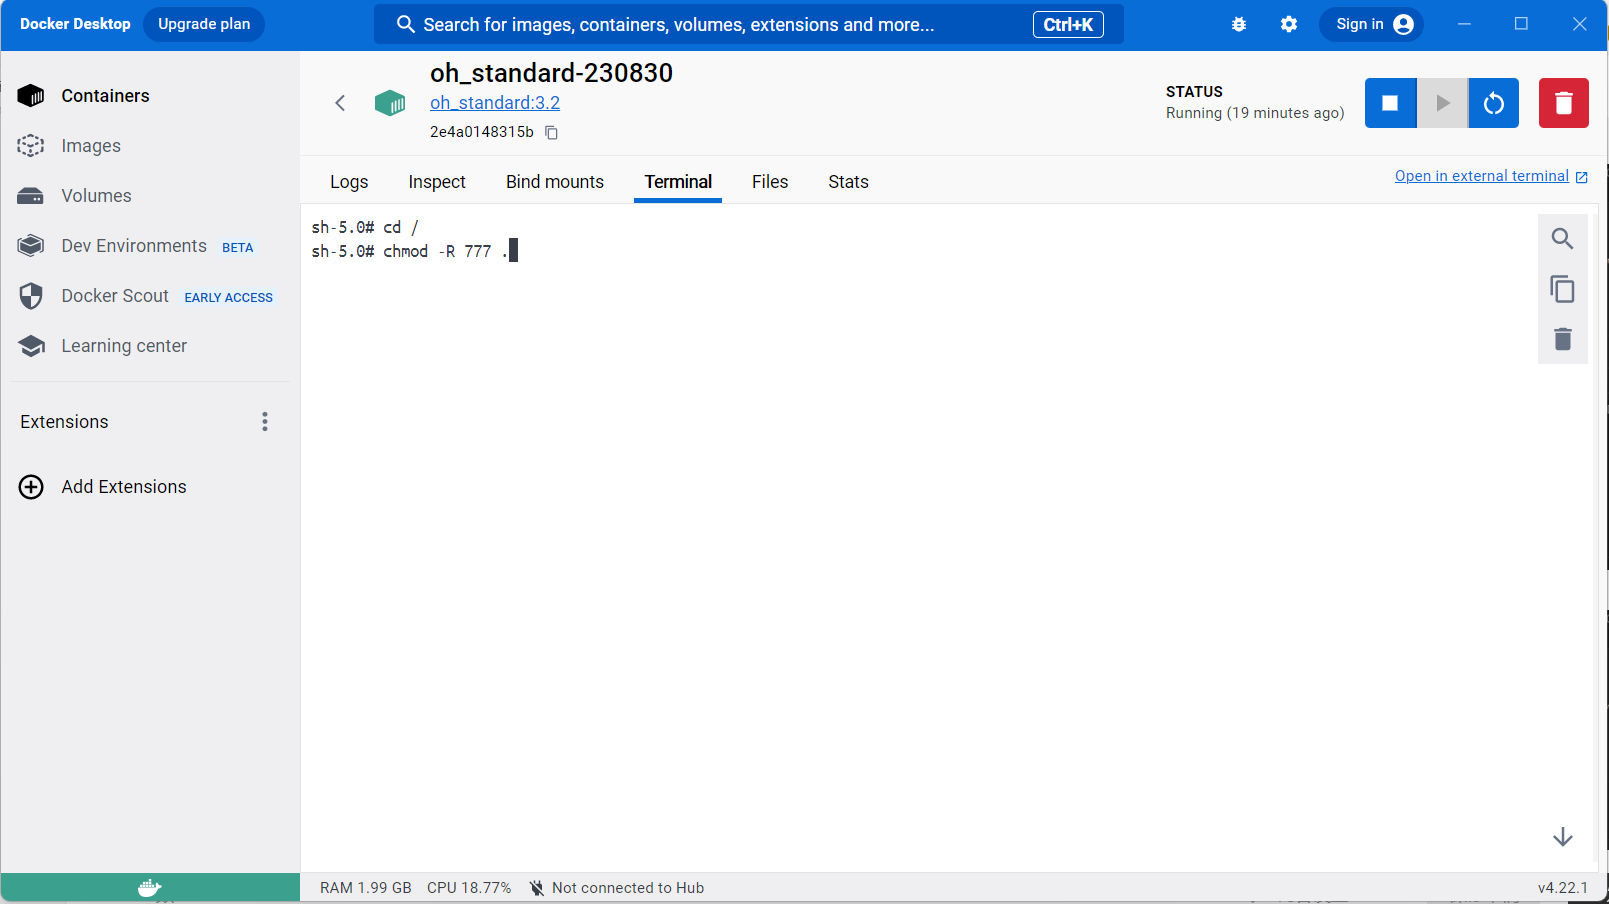Click the green container cube icon
This screenshot has width=1609, height=904.
pos(390,103)
